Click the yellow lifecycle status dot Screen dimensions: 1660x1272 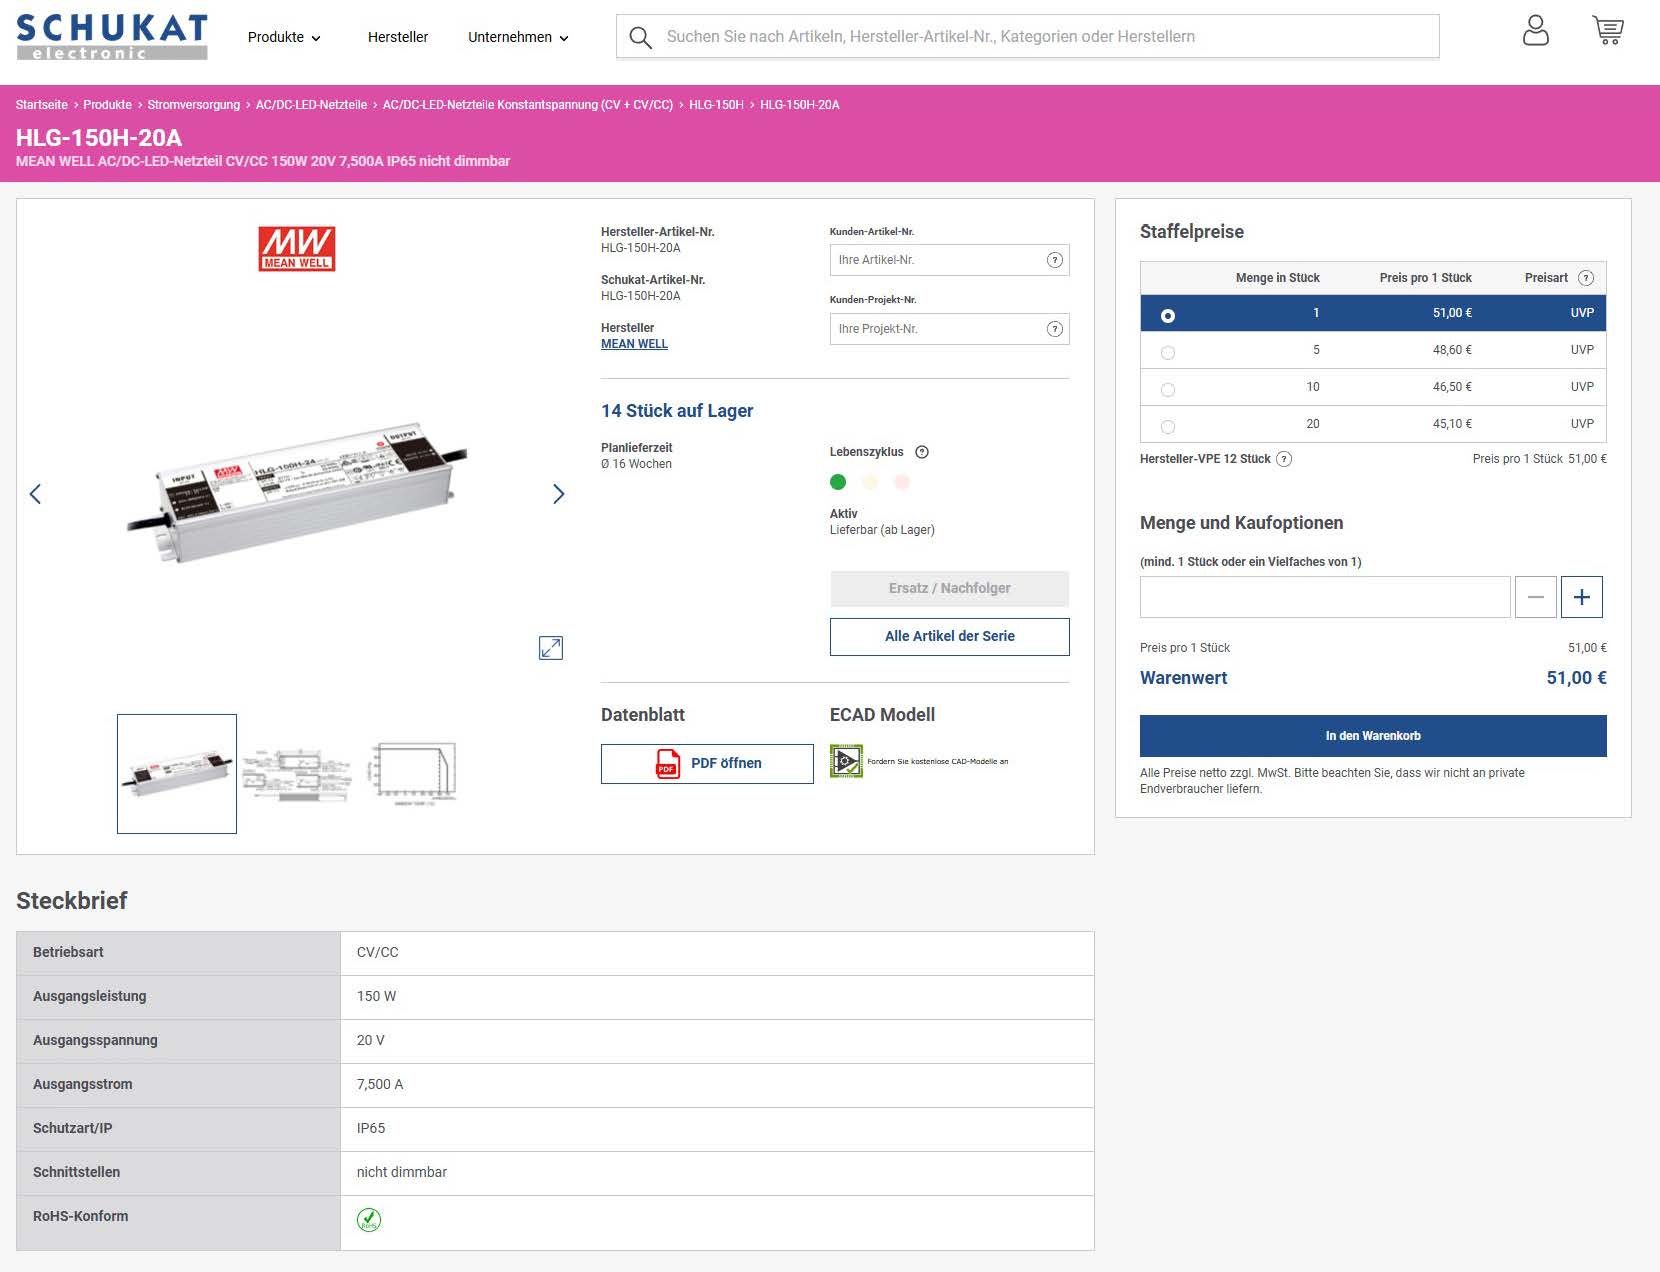(x=870, y=482)
